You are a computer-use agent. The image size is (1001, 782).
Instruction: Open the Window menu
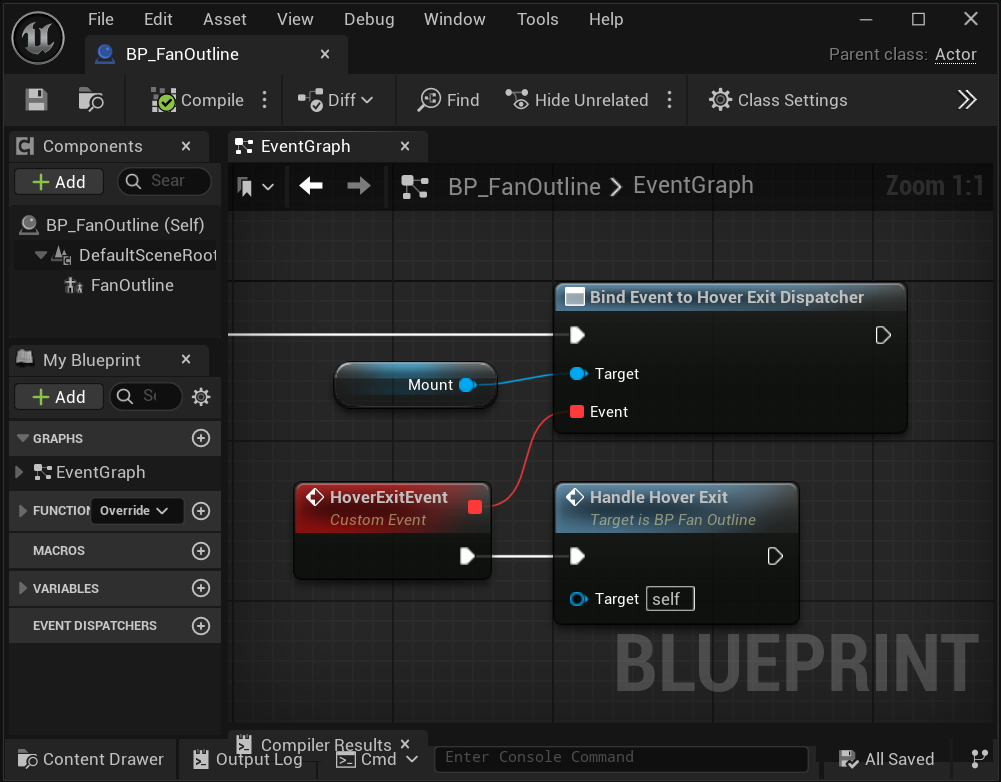click(455, 19)
